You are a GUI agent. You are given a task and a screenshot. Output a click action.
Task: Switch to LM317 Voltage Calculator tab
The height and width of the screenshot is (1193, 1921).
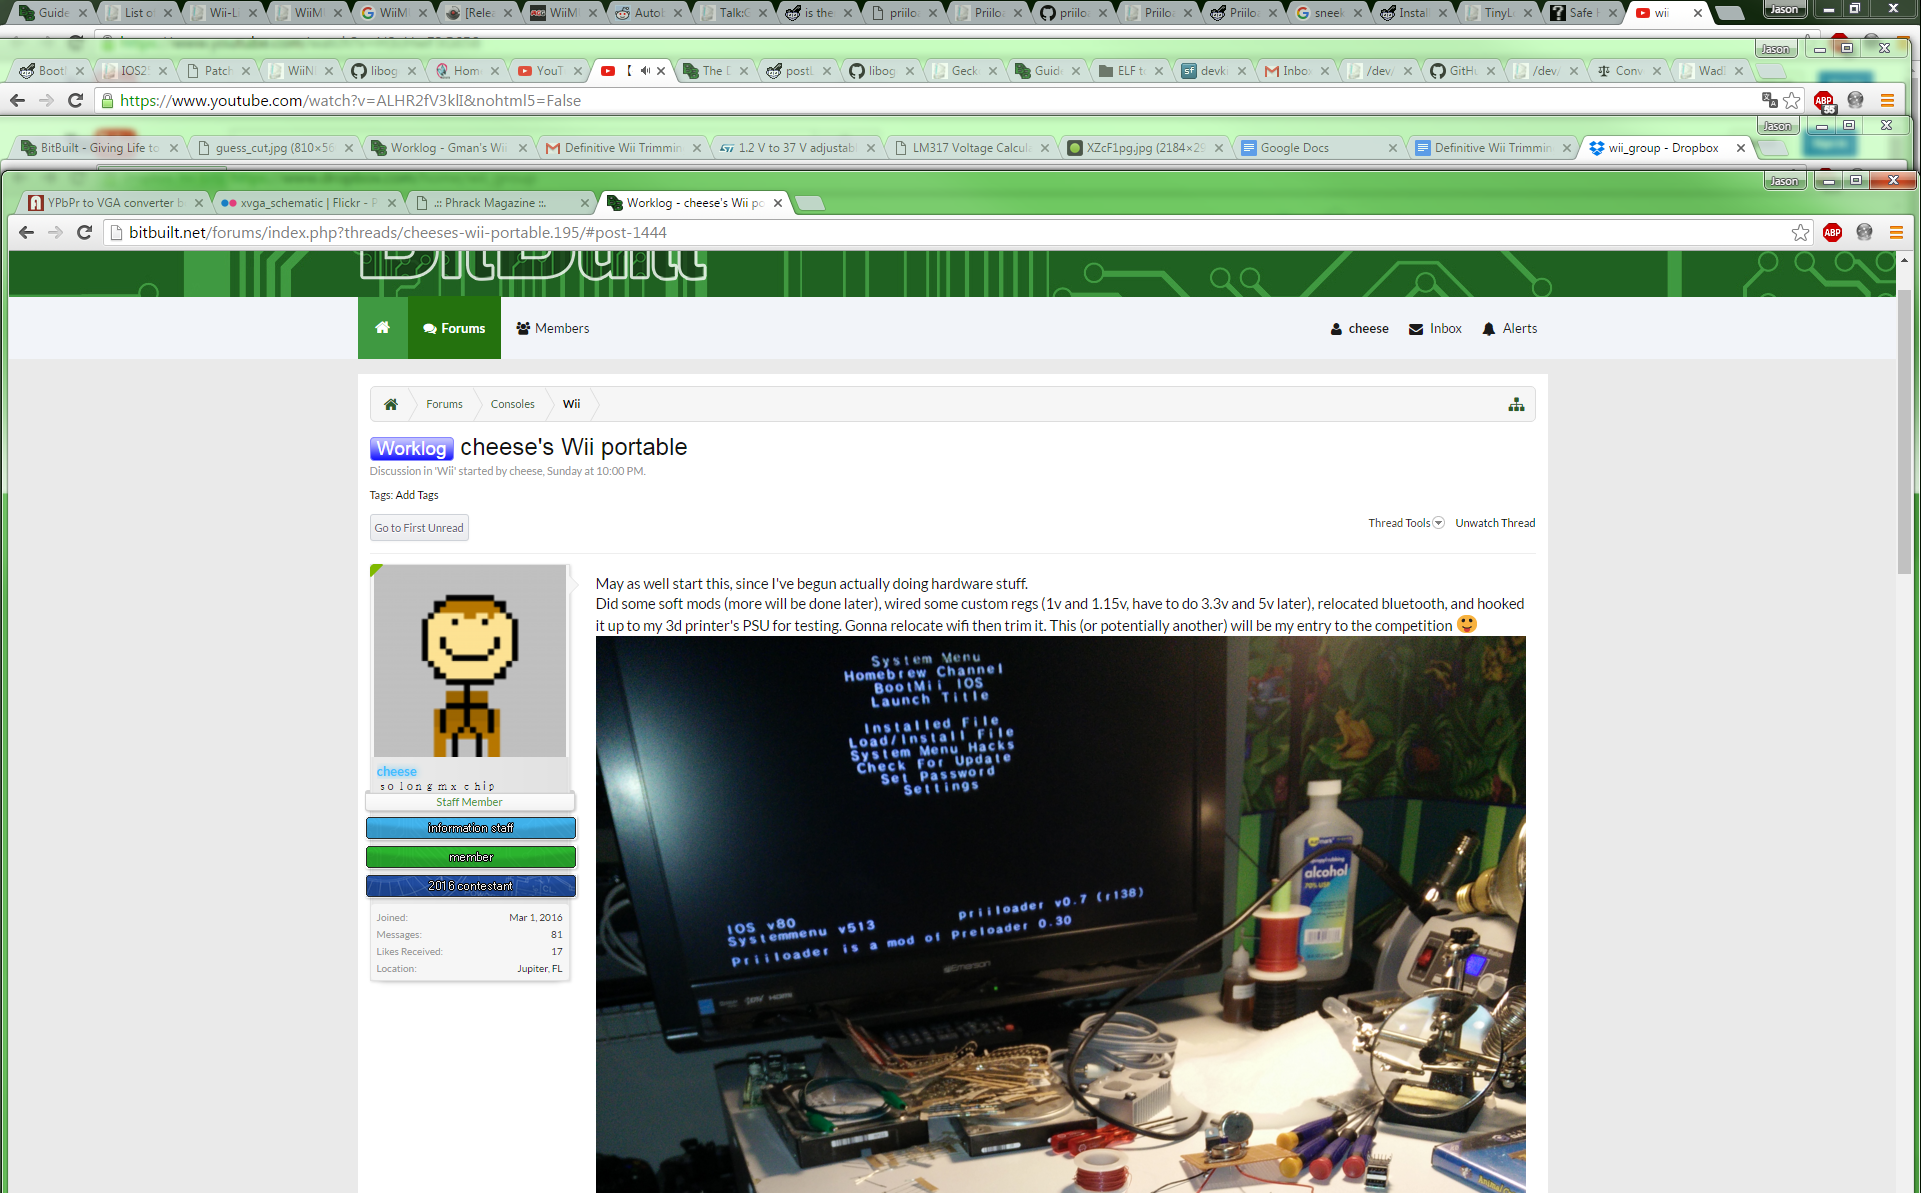tap(970, 148)
